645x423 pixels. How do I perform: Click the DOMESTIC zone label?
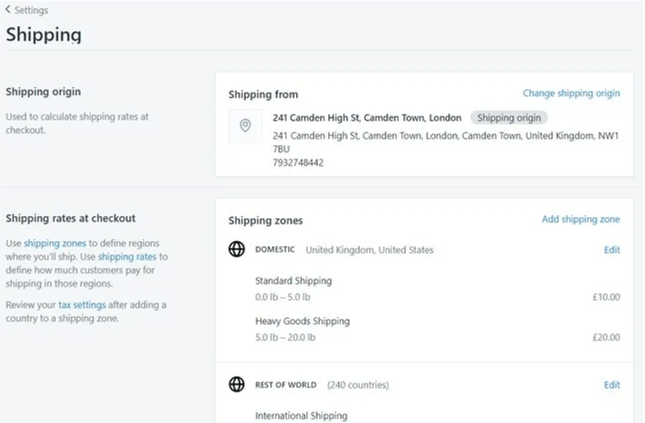pyautogui.click(x=275, y=249)
